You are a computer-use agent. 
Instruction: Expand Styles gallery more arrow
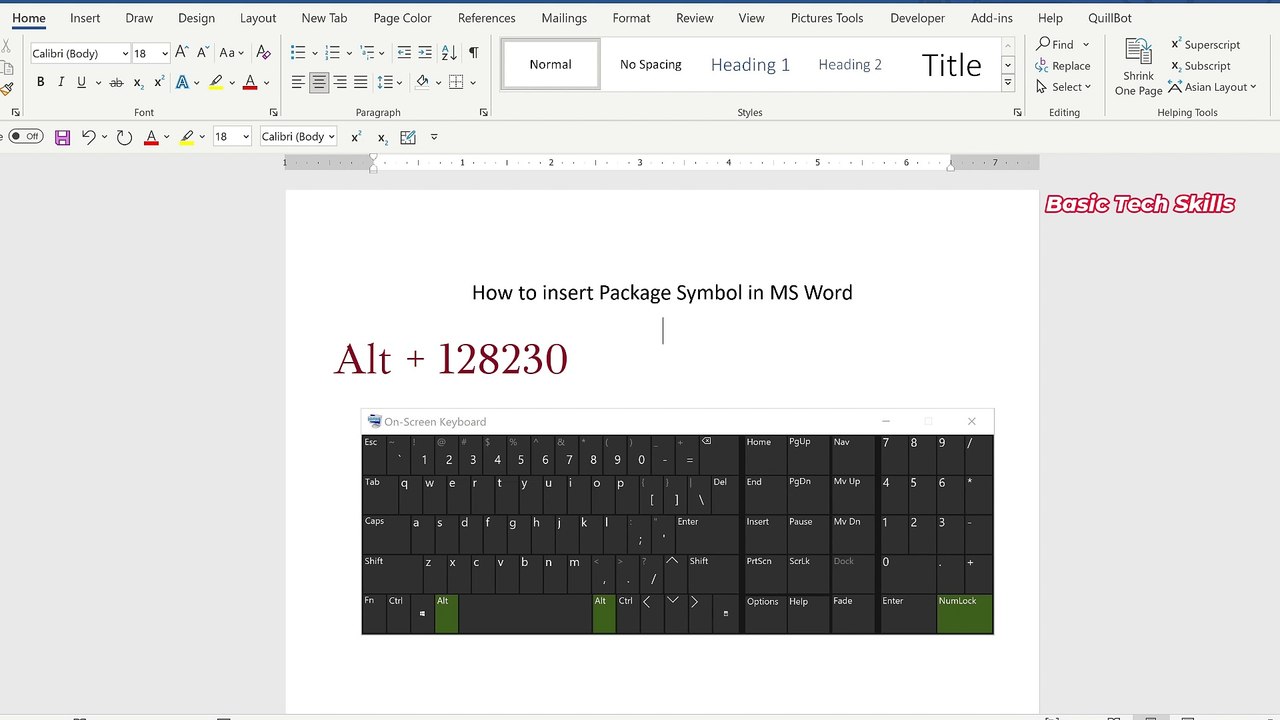coord(1008,85)
